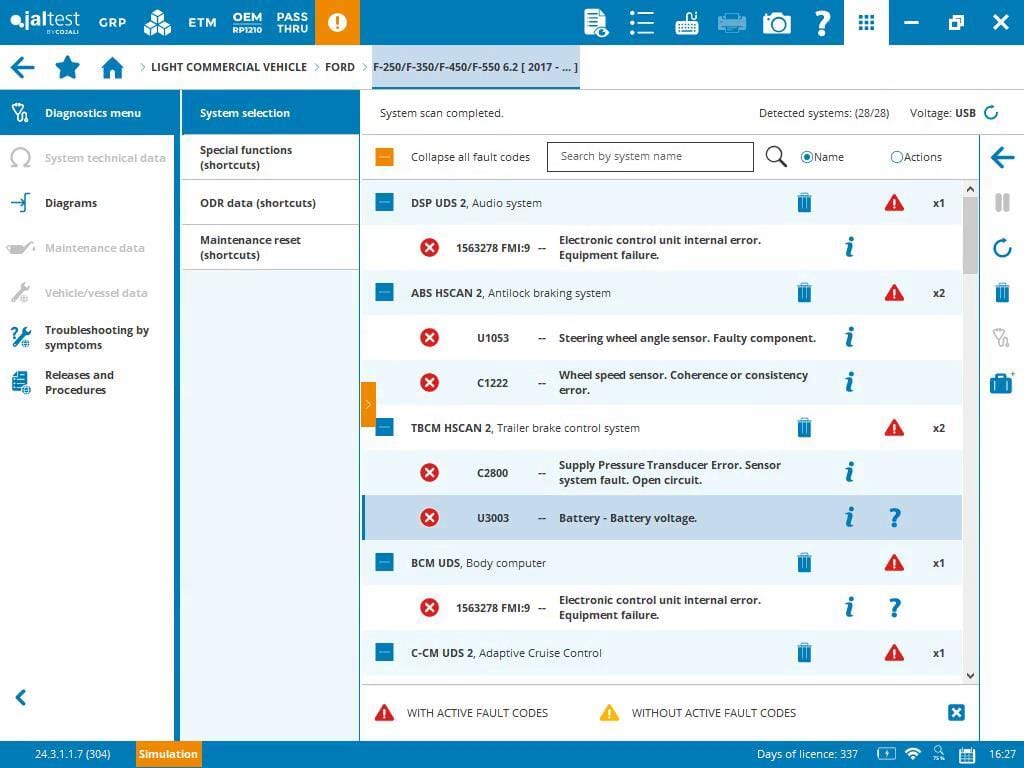Collapse the DSP UDS 2 Audio system

385,203
